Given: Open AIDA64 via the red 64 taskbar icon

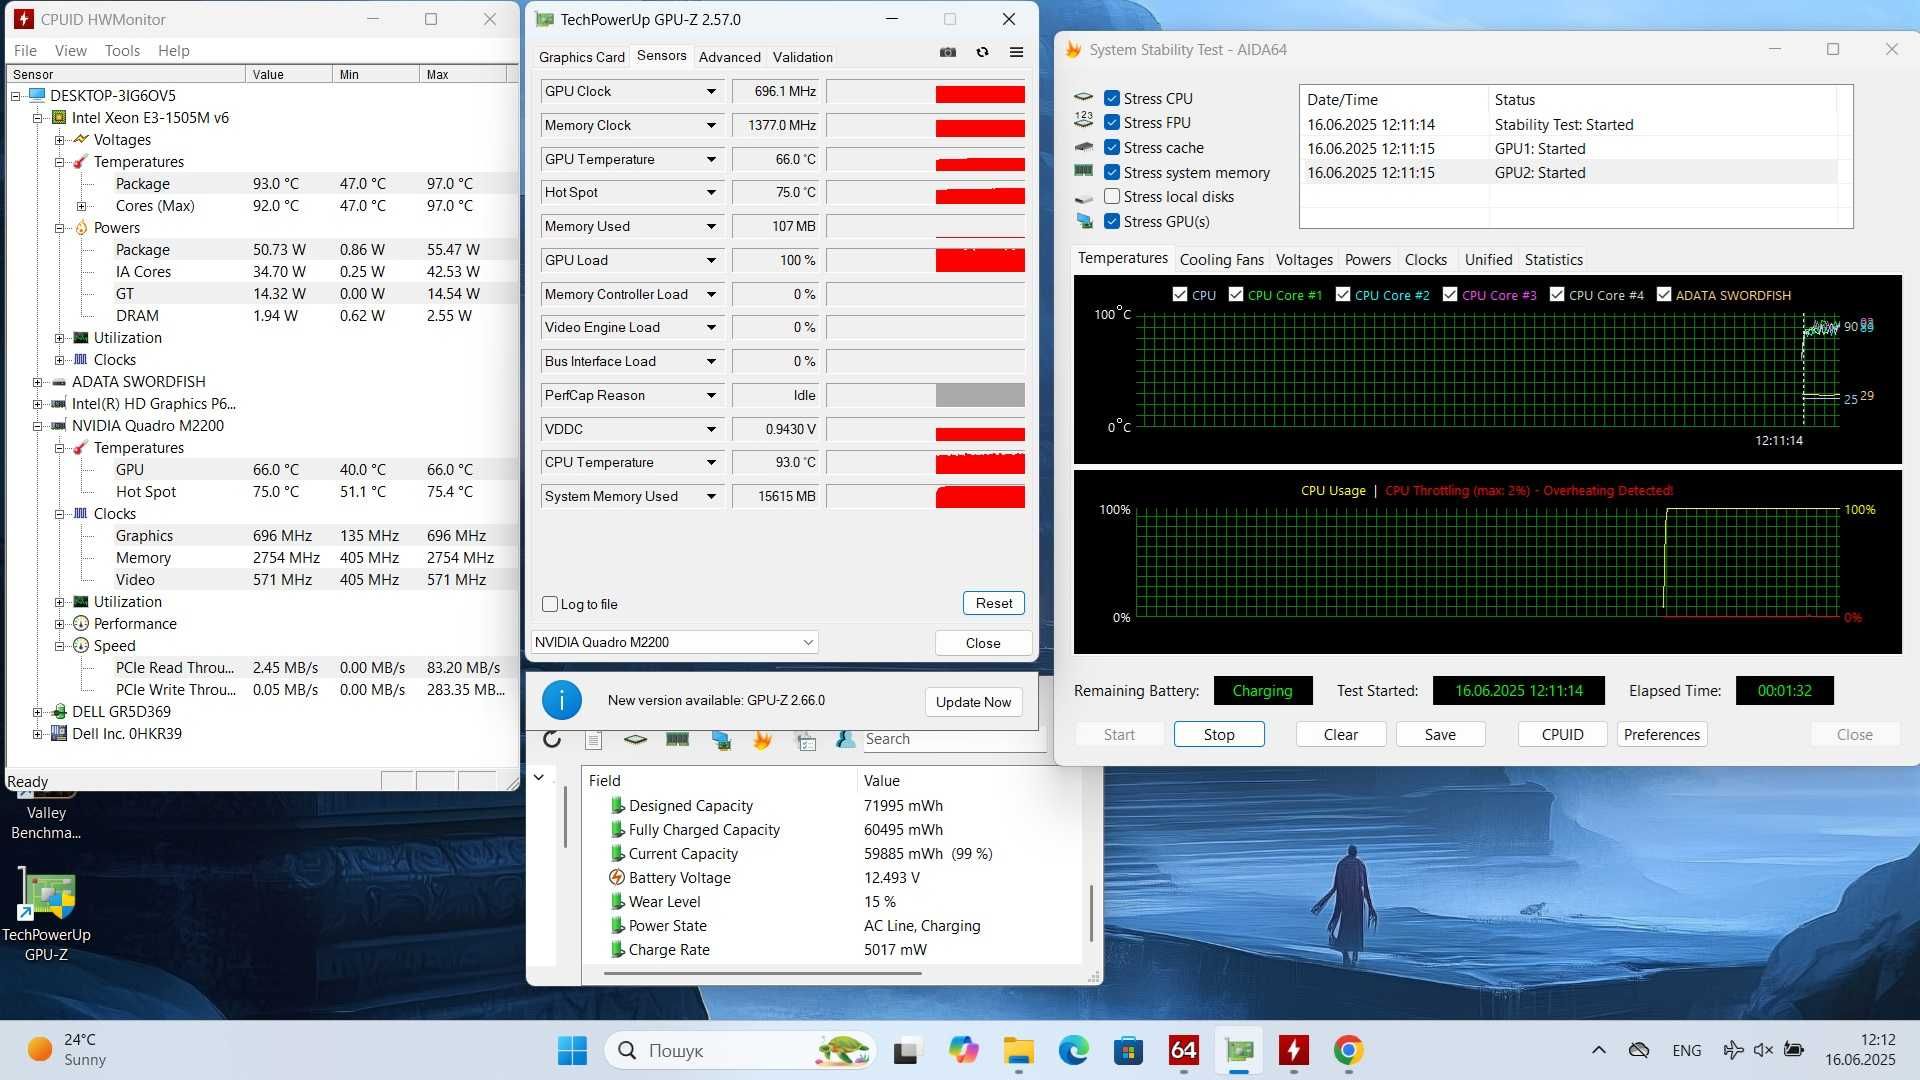Looking at the screenshot, I should pos(1184,1050).
